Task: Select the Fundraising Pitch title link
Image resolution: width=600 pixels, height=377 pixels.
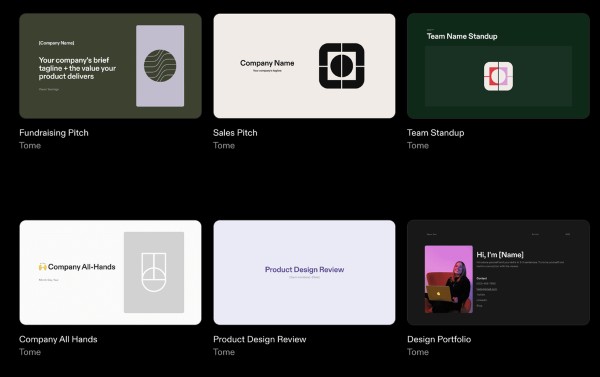Action: pos(54,133)
